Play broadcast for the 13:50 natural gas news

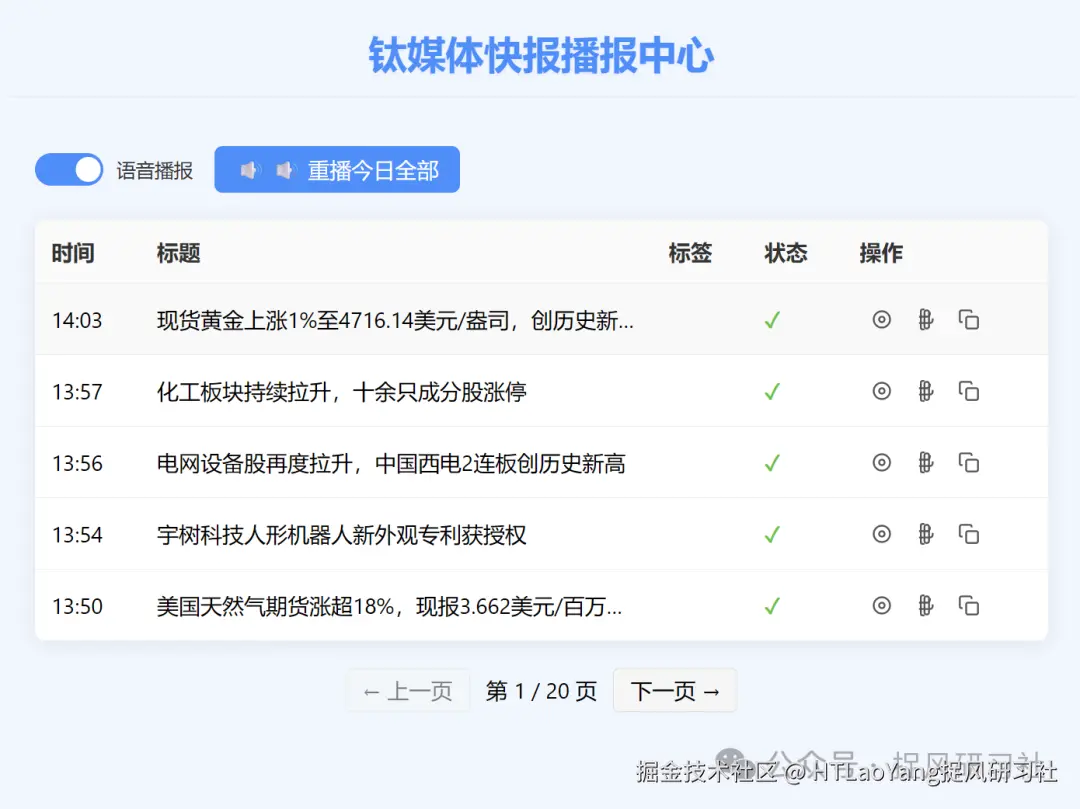(925, 605)
